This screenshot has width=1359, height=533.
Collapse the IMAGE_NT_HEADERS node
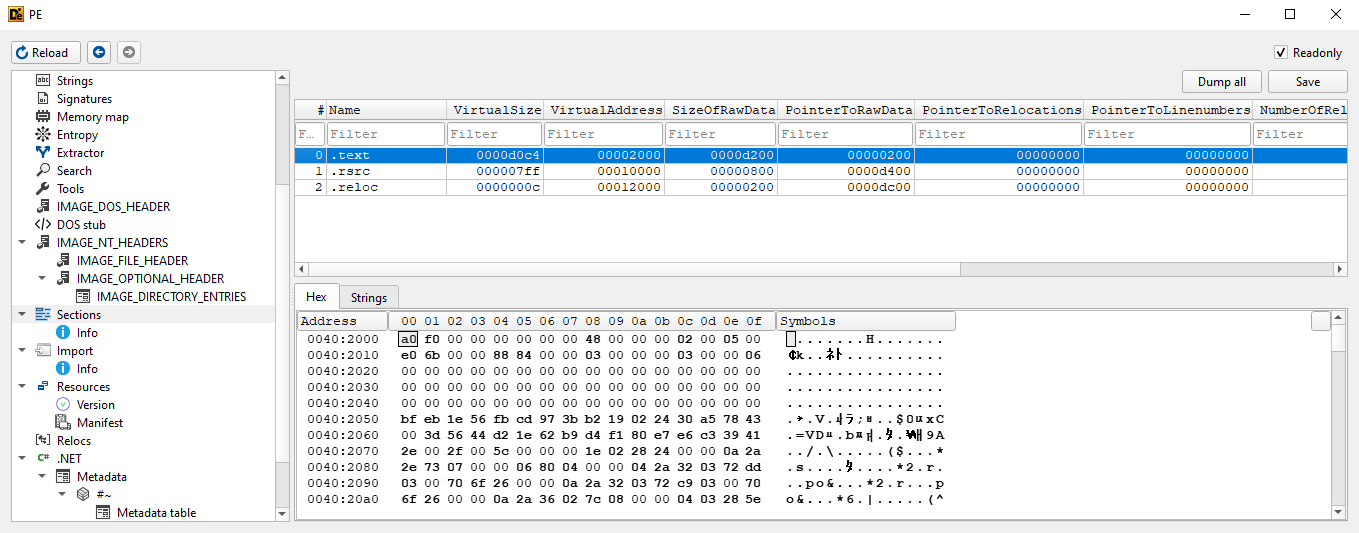tap(22, 242)
